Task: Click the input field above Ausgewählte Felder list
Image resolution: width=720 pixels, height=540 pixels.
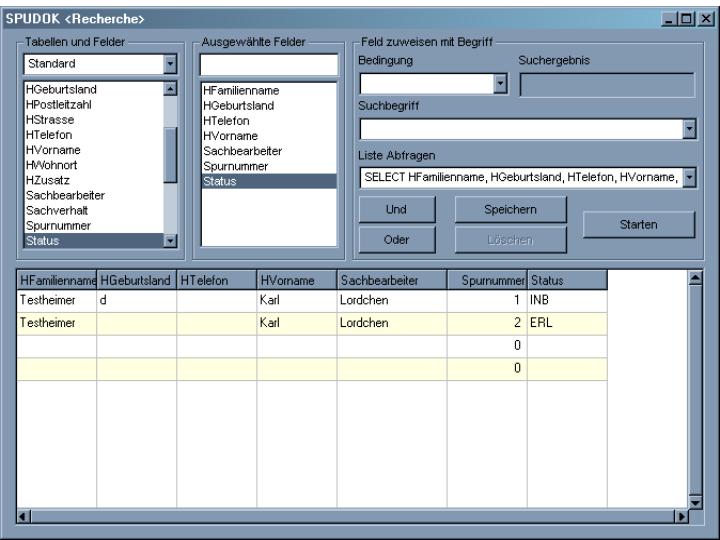Action: point(268,65)
